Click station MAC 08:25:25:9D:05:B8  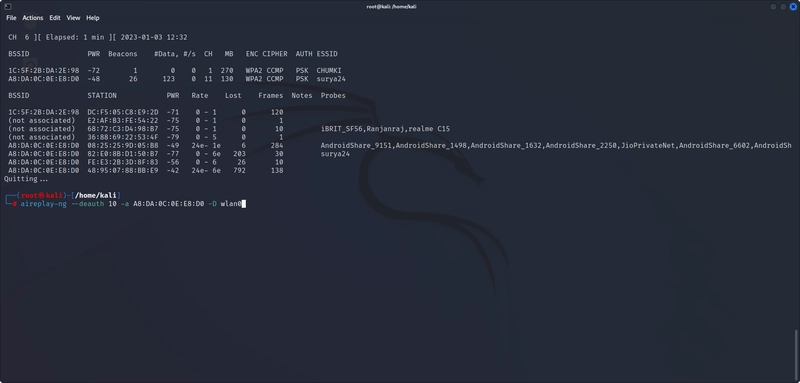[x=123, y=145]
